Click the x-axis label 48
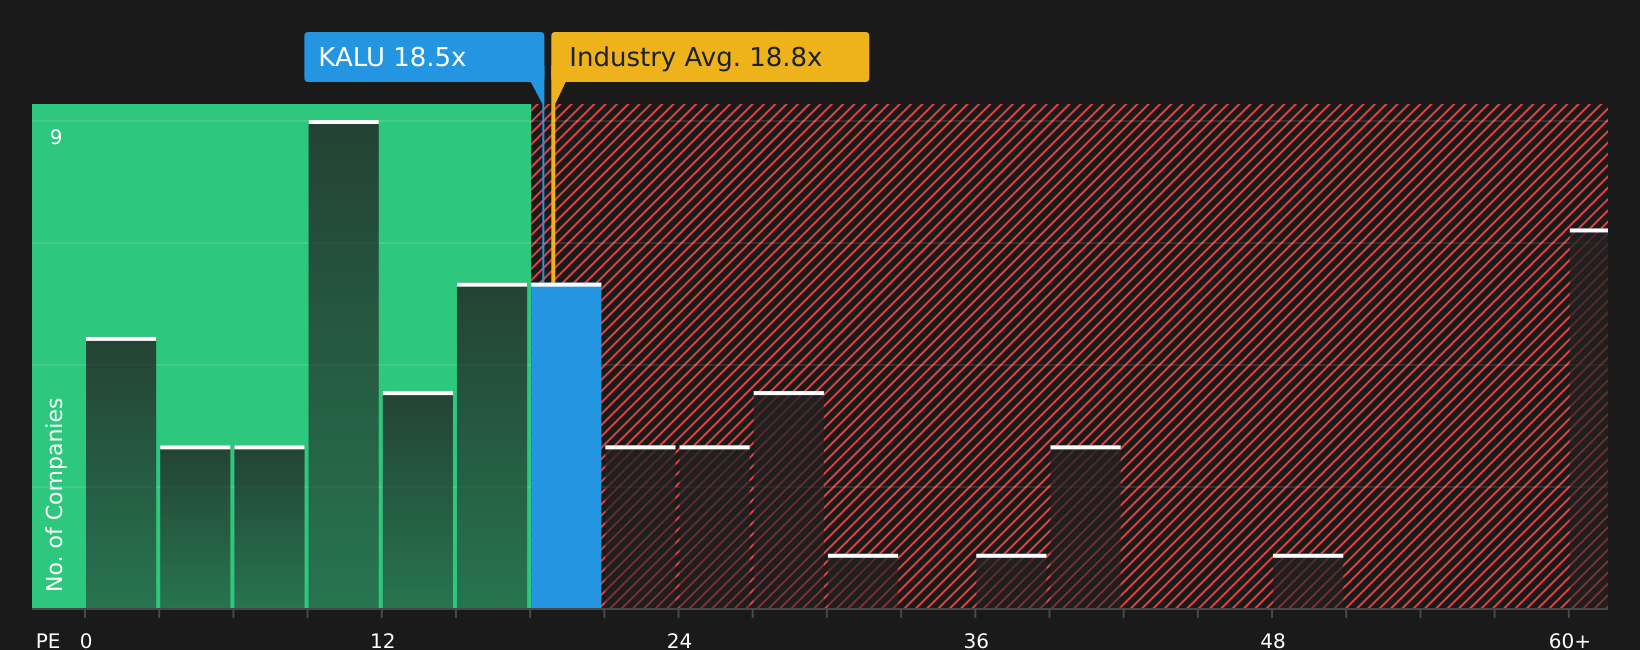 coord(1273,641)
